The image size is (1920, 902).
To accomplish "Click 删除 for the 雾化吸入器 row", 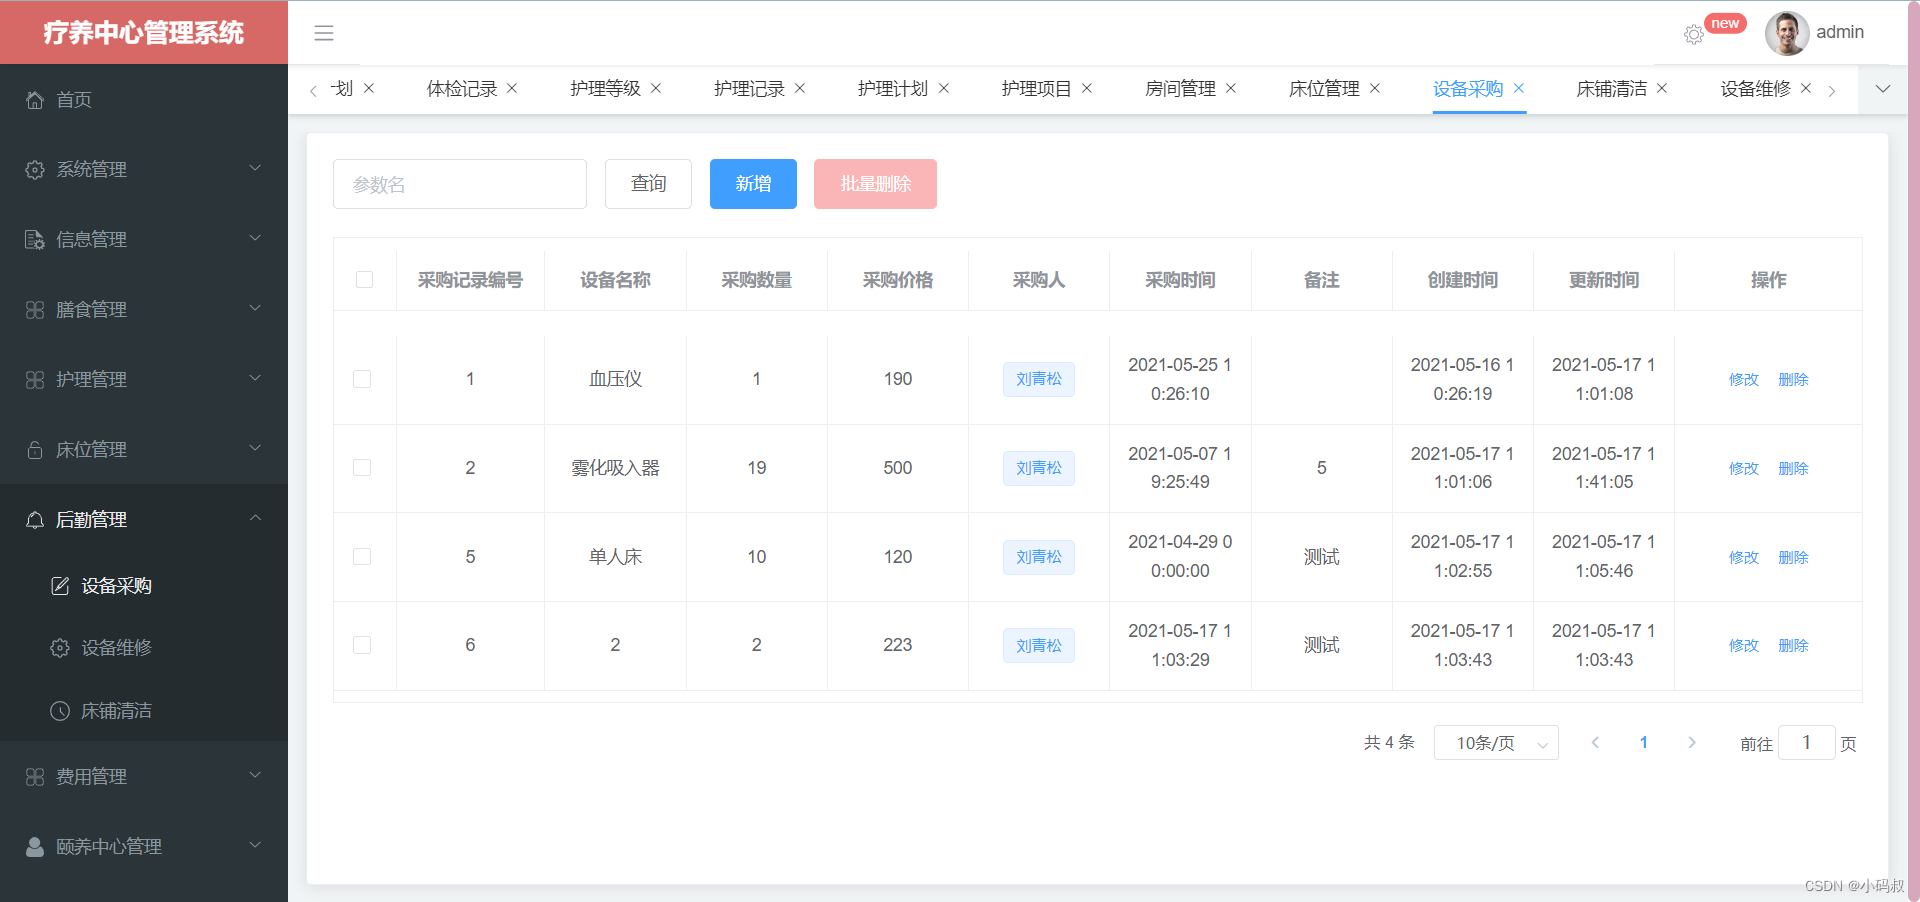I will [1794, 469].
